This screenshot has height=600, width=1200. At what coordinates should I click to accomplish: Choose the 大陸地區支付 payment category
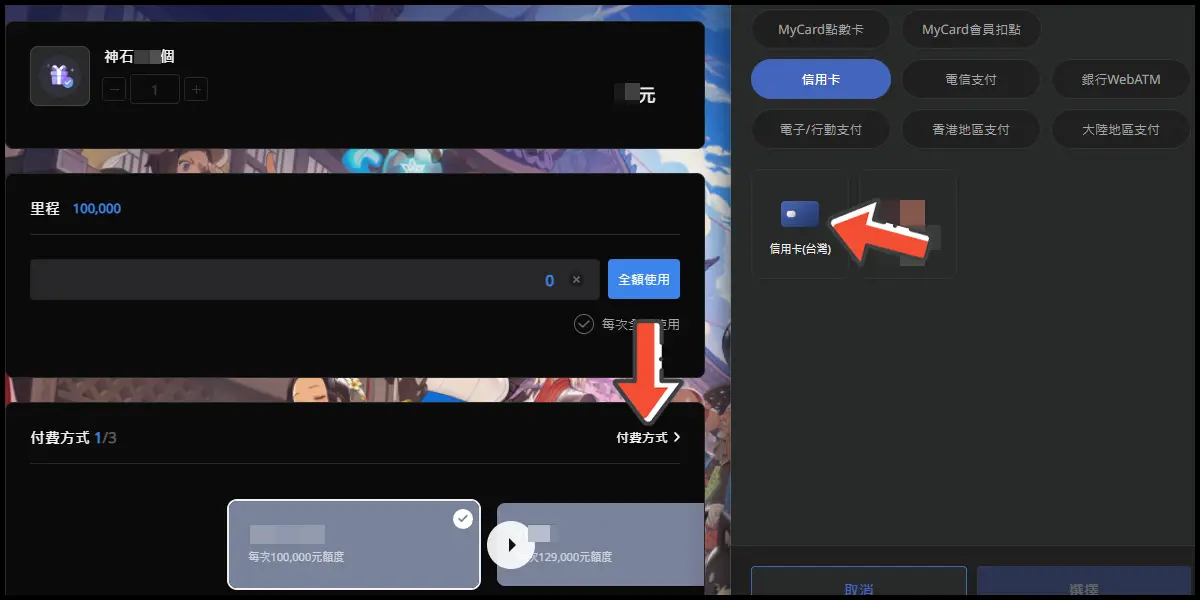(x=1121, y=129)
